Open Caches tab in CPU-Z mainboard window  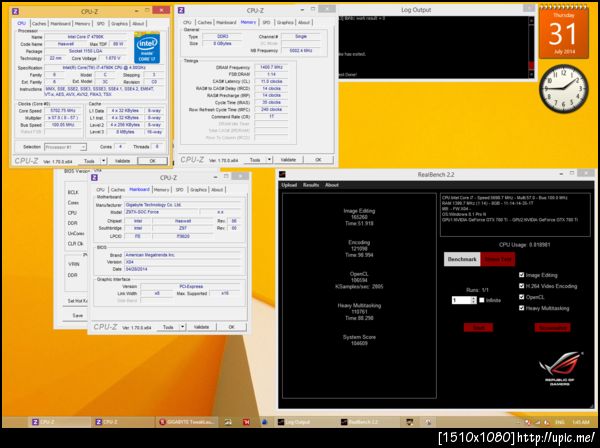coord(118,190)
